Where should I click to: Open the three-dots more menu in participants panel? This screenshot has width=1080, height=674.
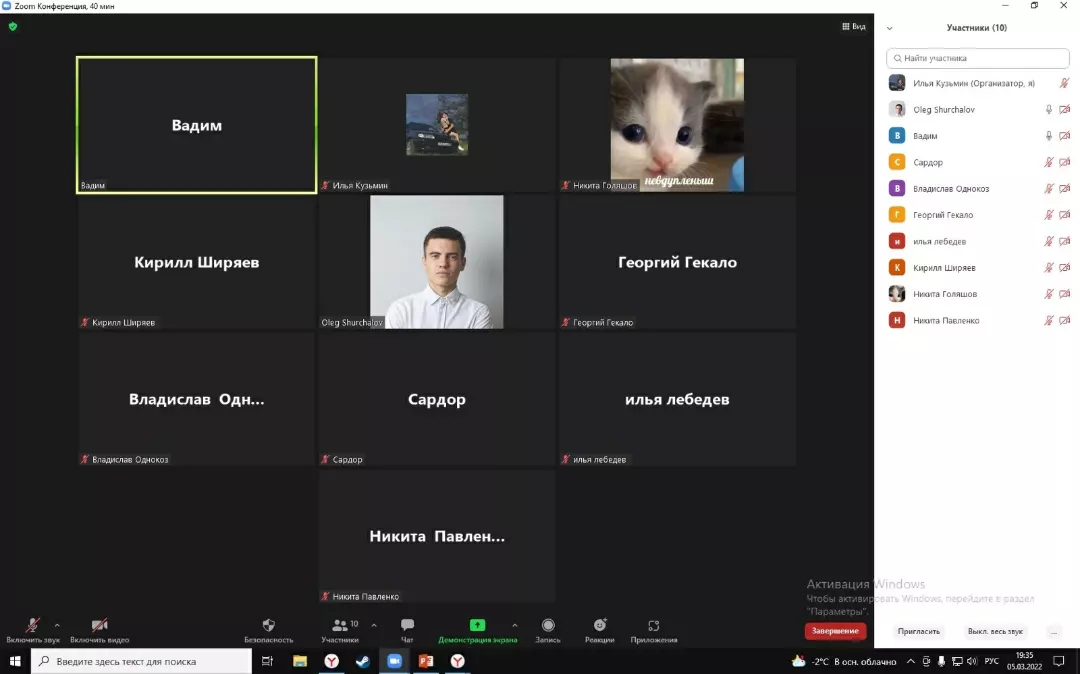pyautogui.click(x=1053, y=632)
